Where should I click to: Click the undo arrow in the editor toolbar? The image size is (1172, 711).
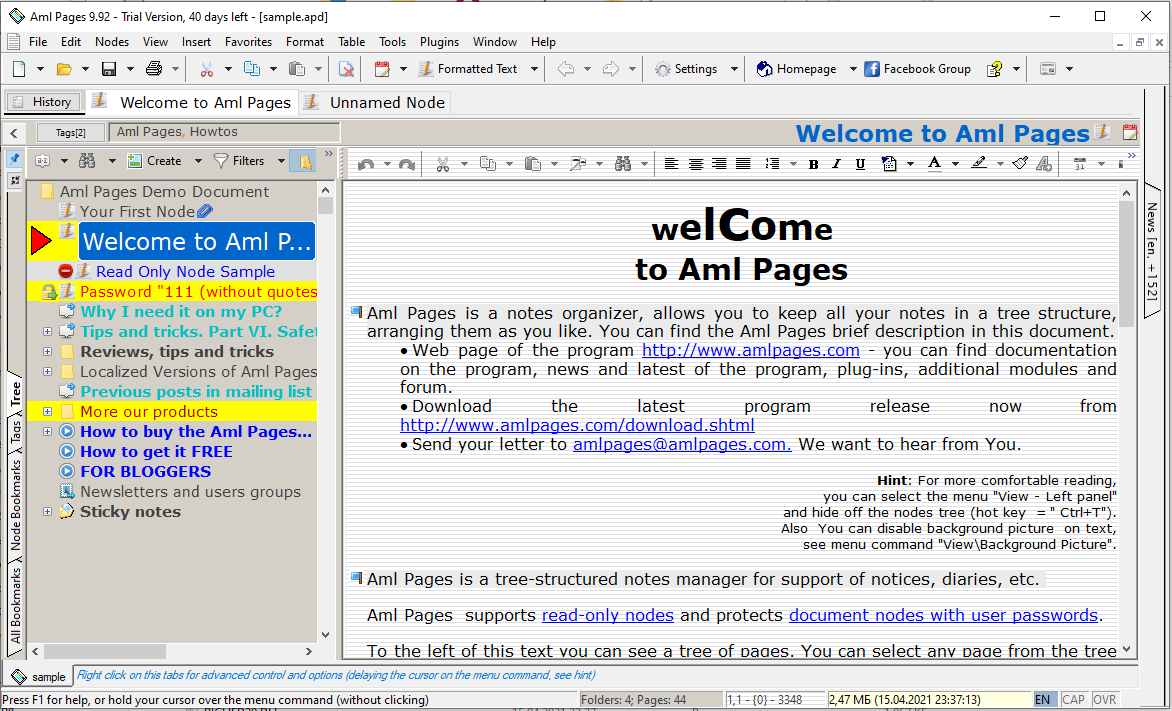pyautogui.click(x=366, y=164)
